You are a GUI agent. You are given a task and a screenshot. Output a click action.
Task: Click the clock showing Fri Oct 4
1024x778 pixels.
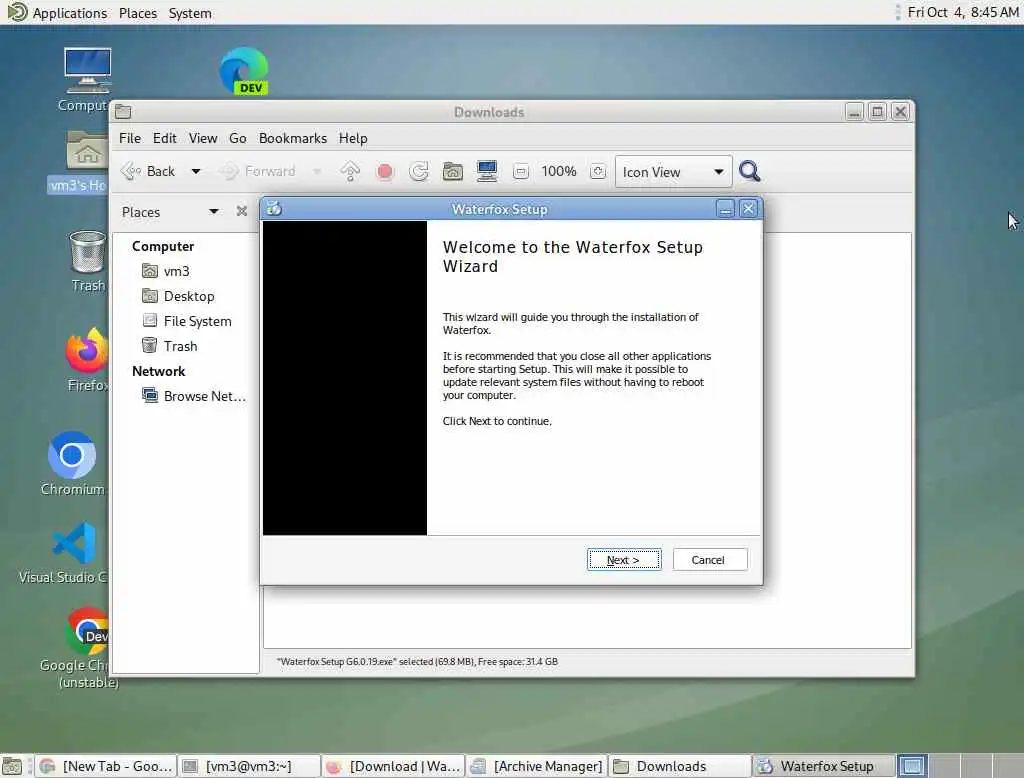963,12
